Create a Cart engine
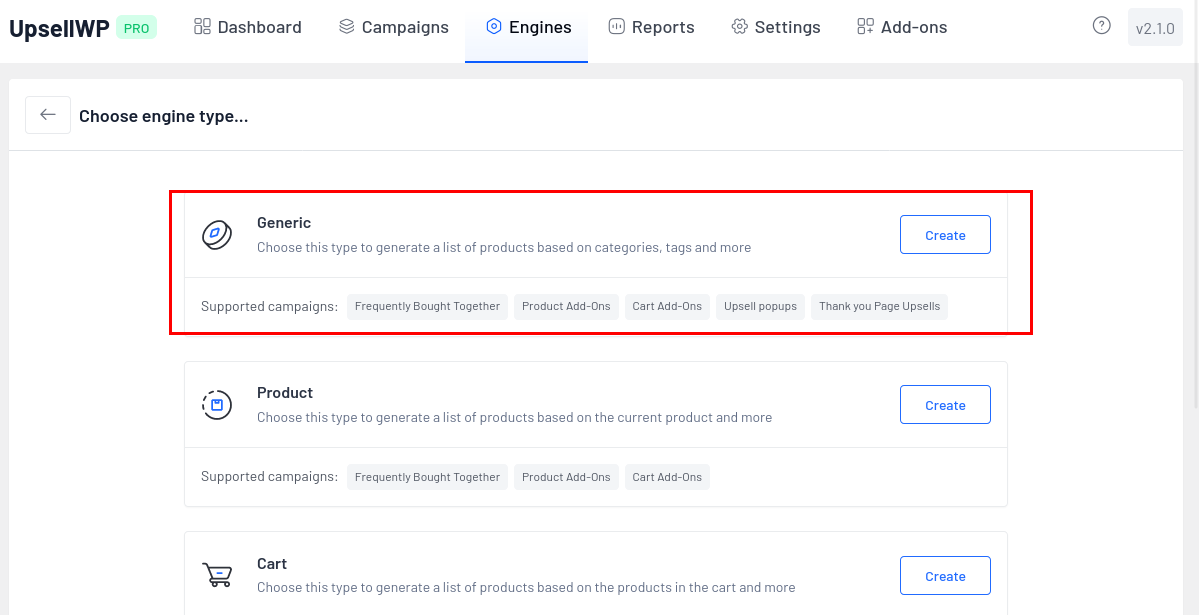The width and height of the screenshot is (1199, 615). 945,576
